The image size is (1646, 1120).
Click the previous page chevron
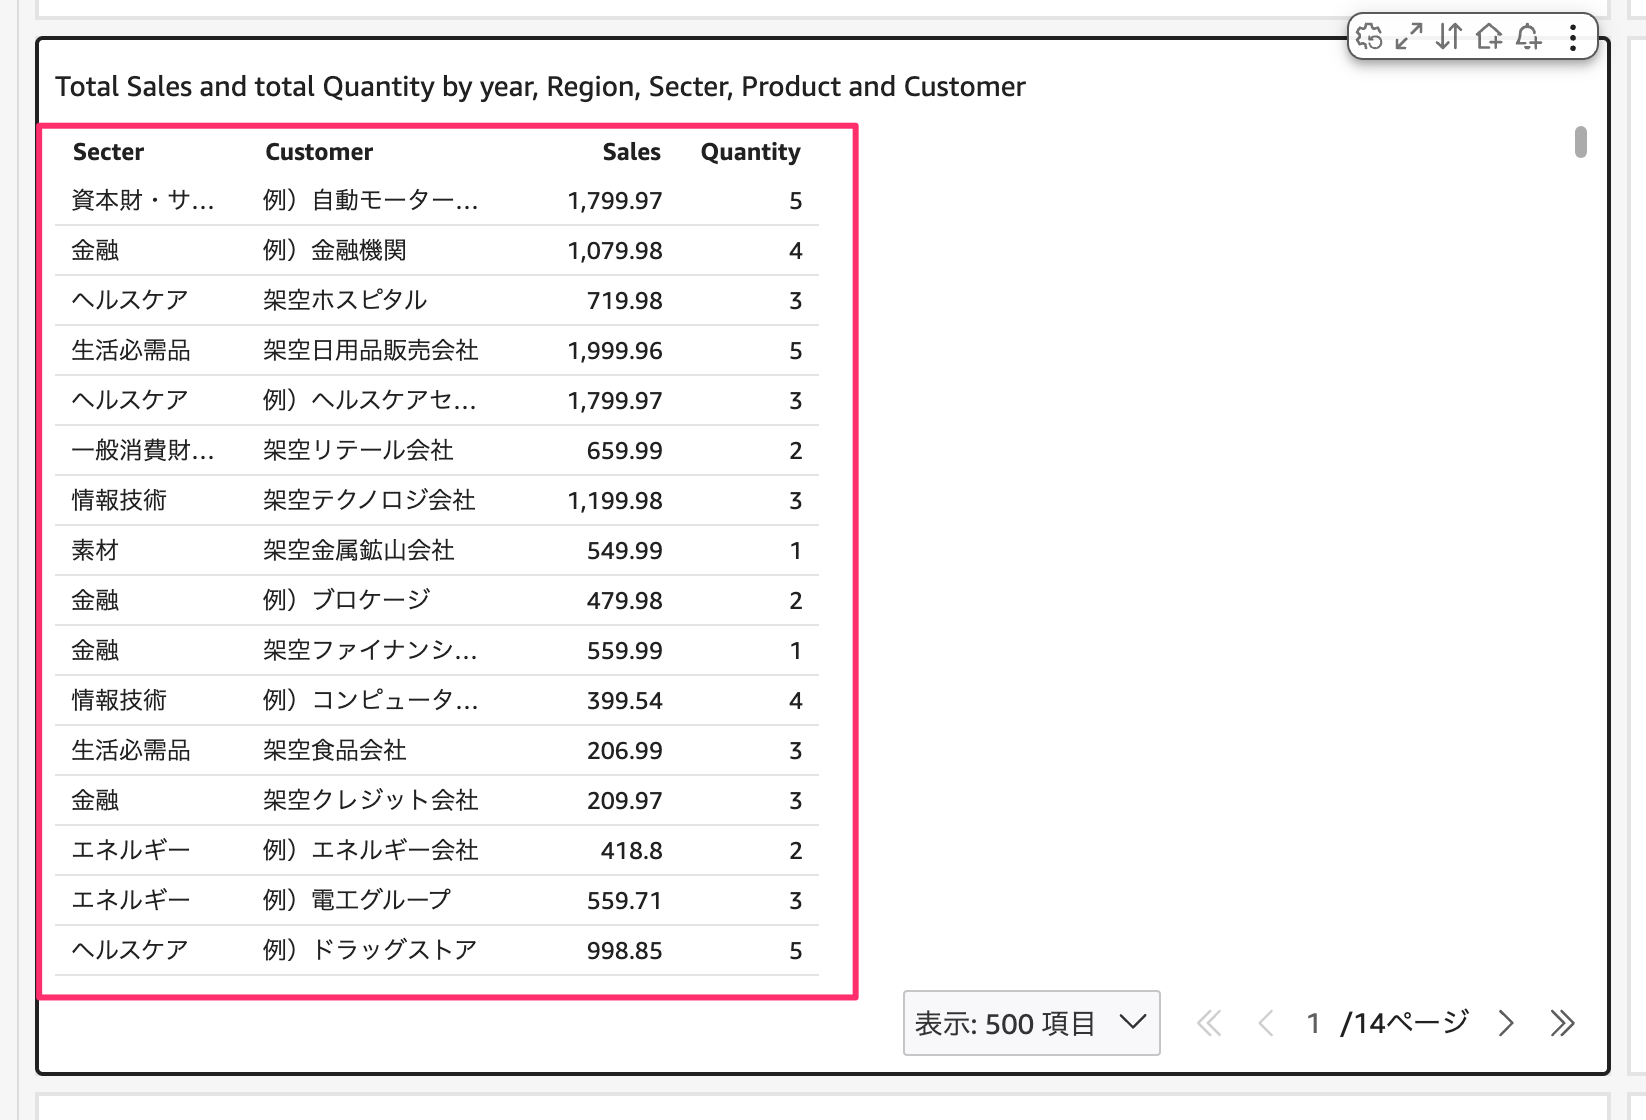pos(1265,1023)
